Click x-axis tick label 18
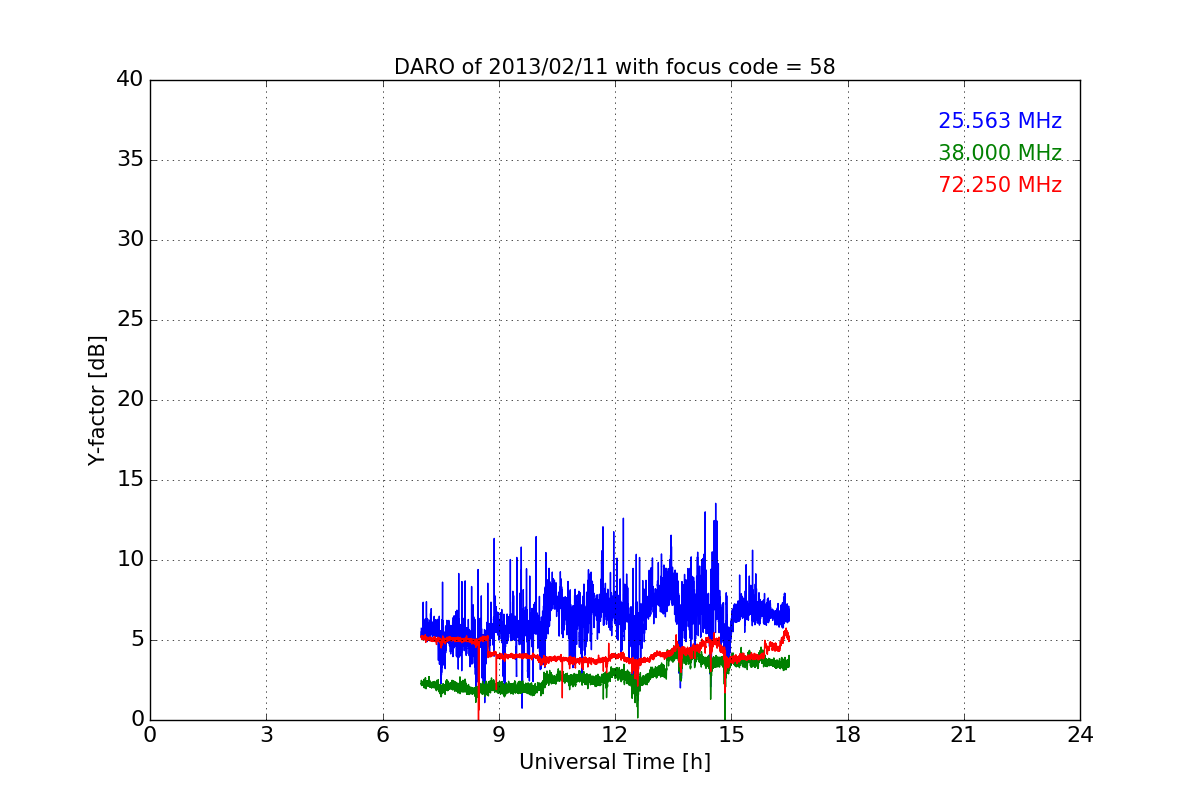The height and width of the screenshot is (800, 1200). 848,735
